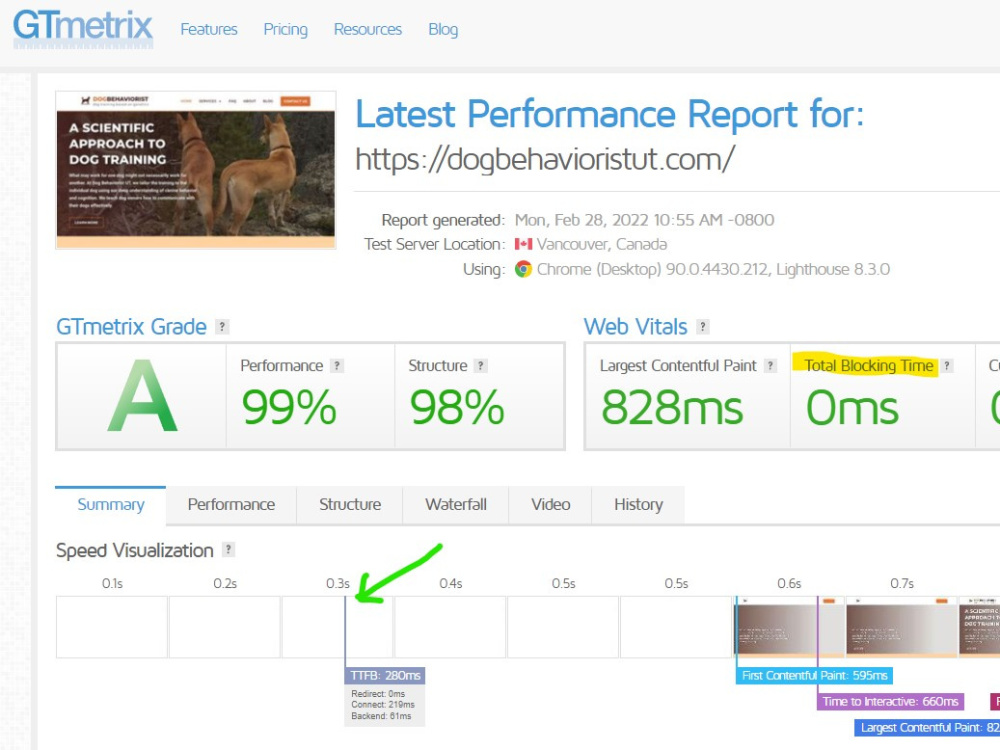Click the GTmetrix logo
Image resolution: width=1000 pixels, height=750 pixels.
click(83, 29)
